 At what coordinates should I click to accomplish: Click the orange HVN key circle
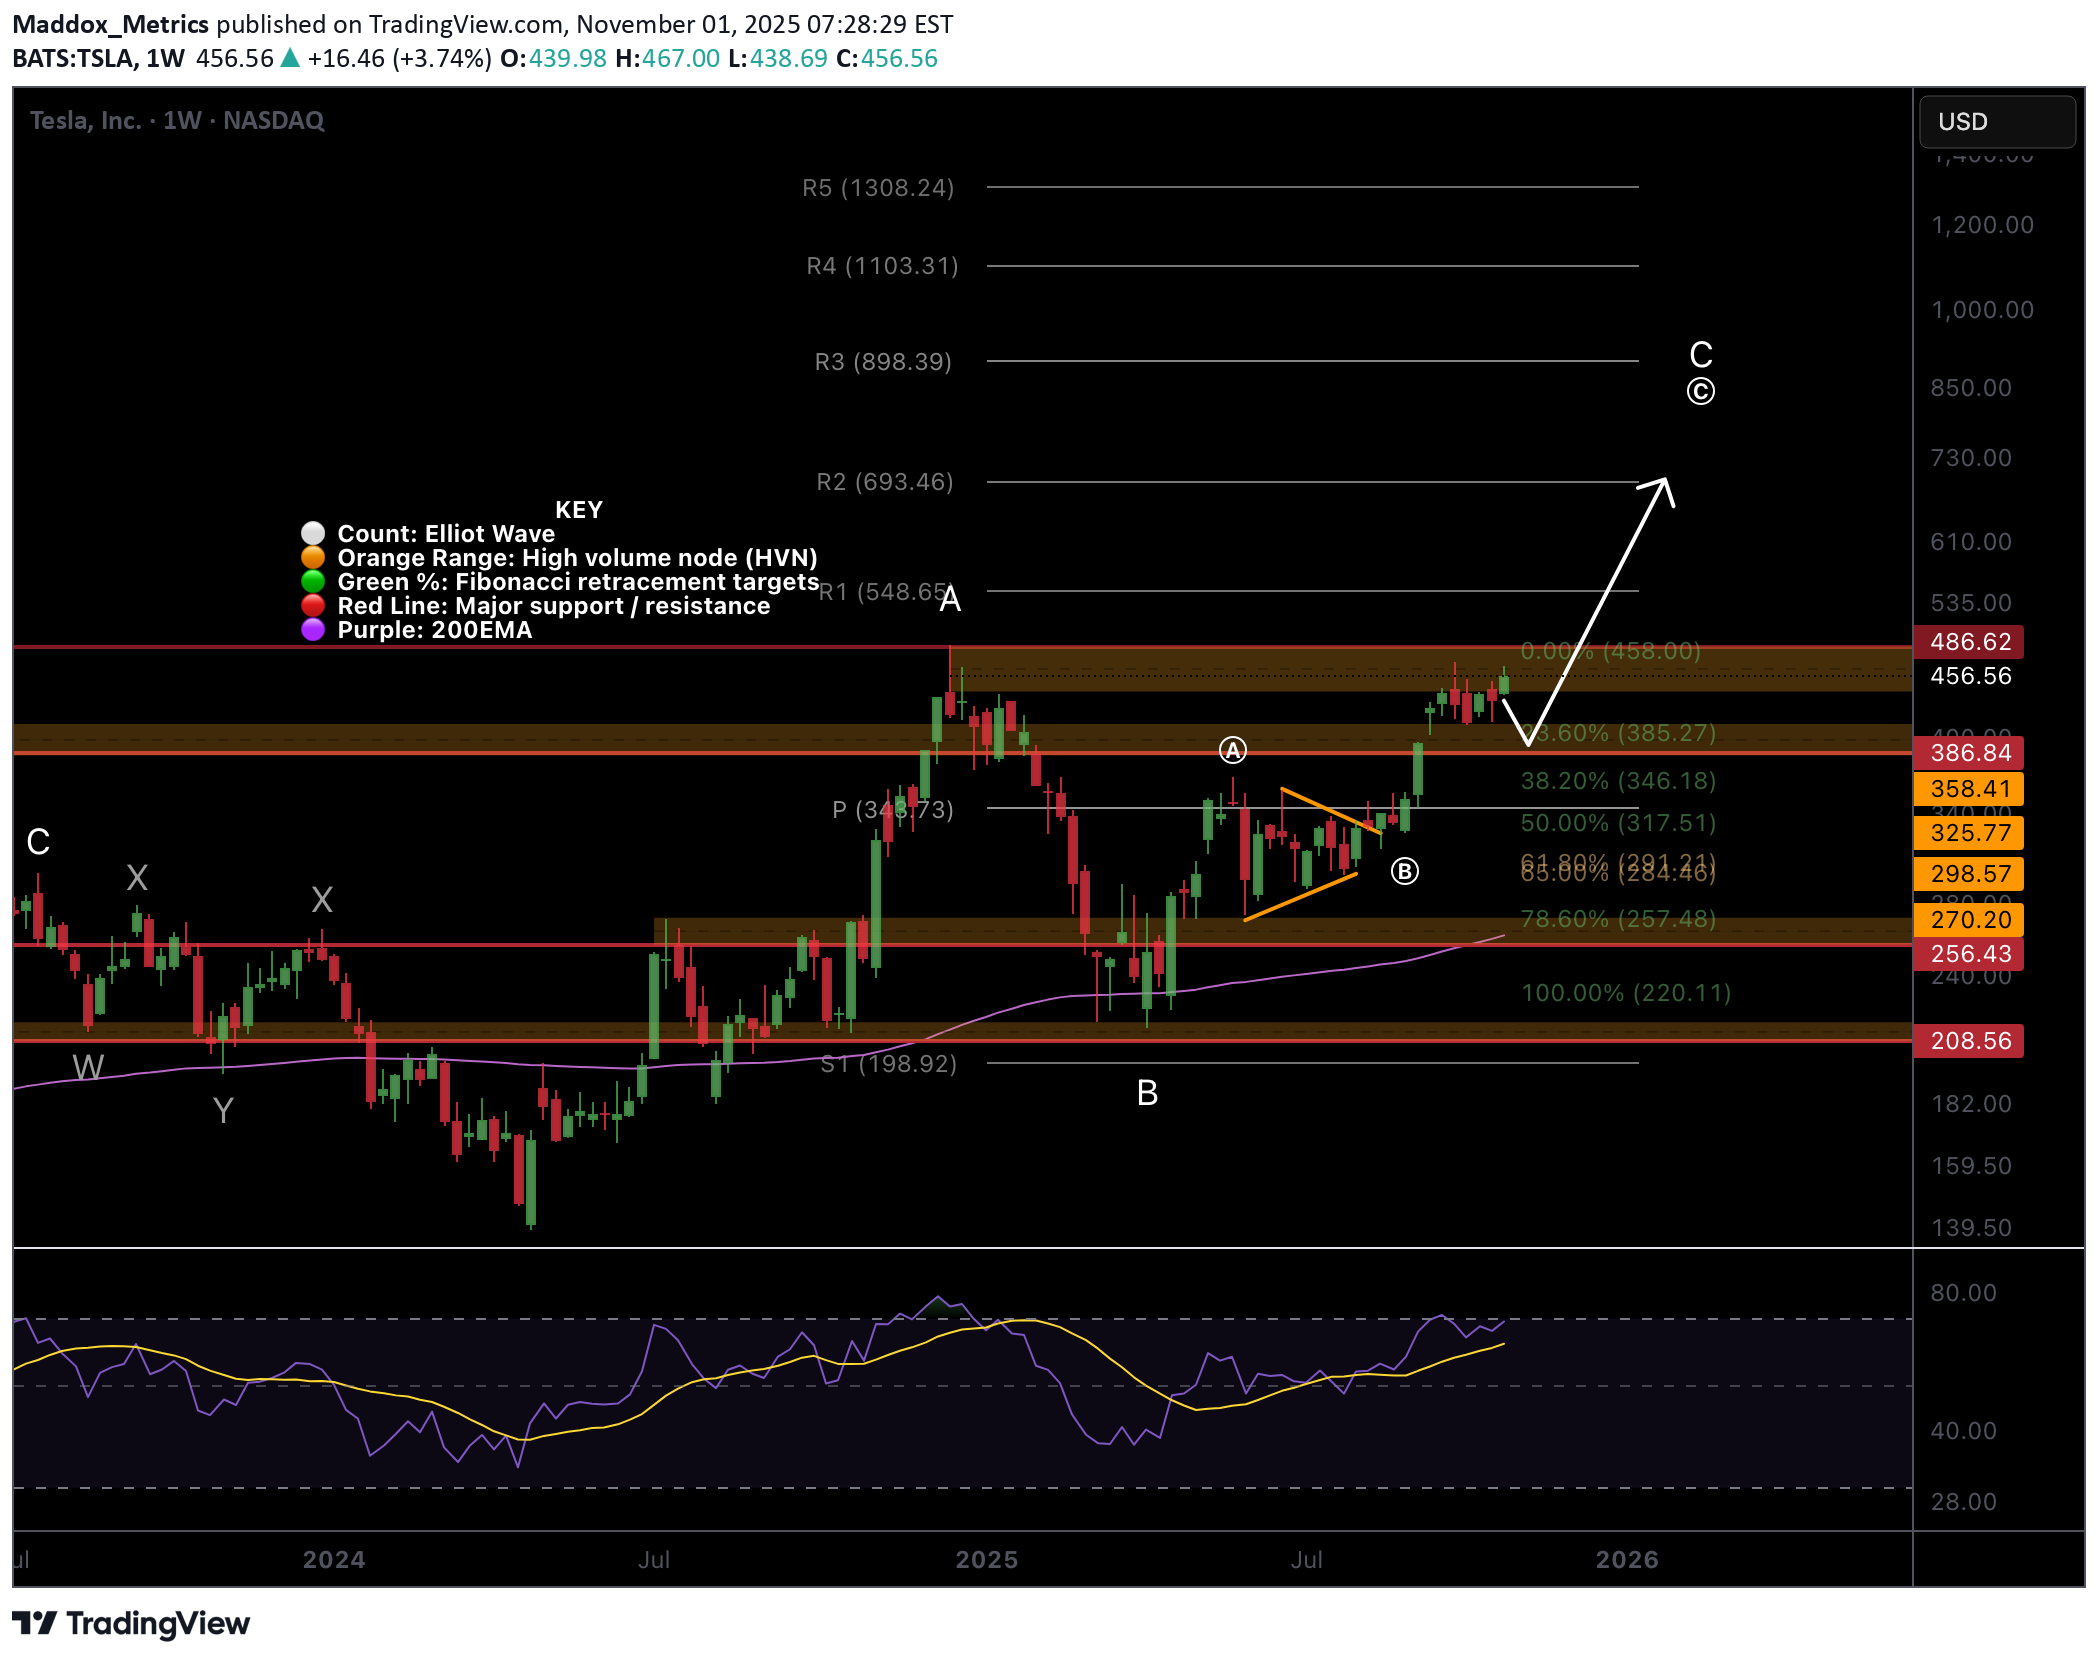coord(313,557)
